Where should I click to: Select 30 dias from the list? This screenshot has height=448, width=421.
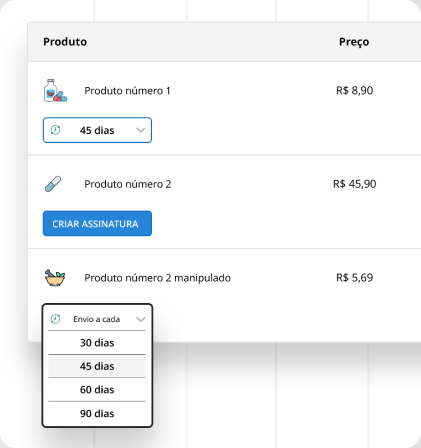coord(97,343)
